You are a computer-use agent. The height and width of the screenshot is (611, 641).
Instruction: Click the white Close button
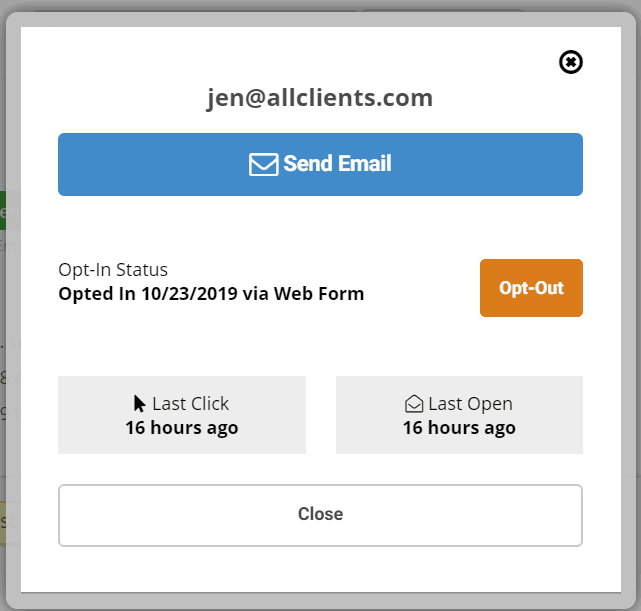(x=320, y=515)
